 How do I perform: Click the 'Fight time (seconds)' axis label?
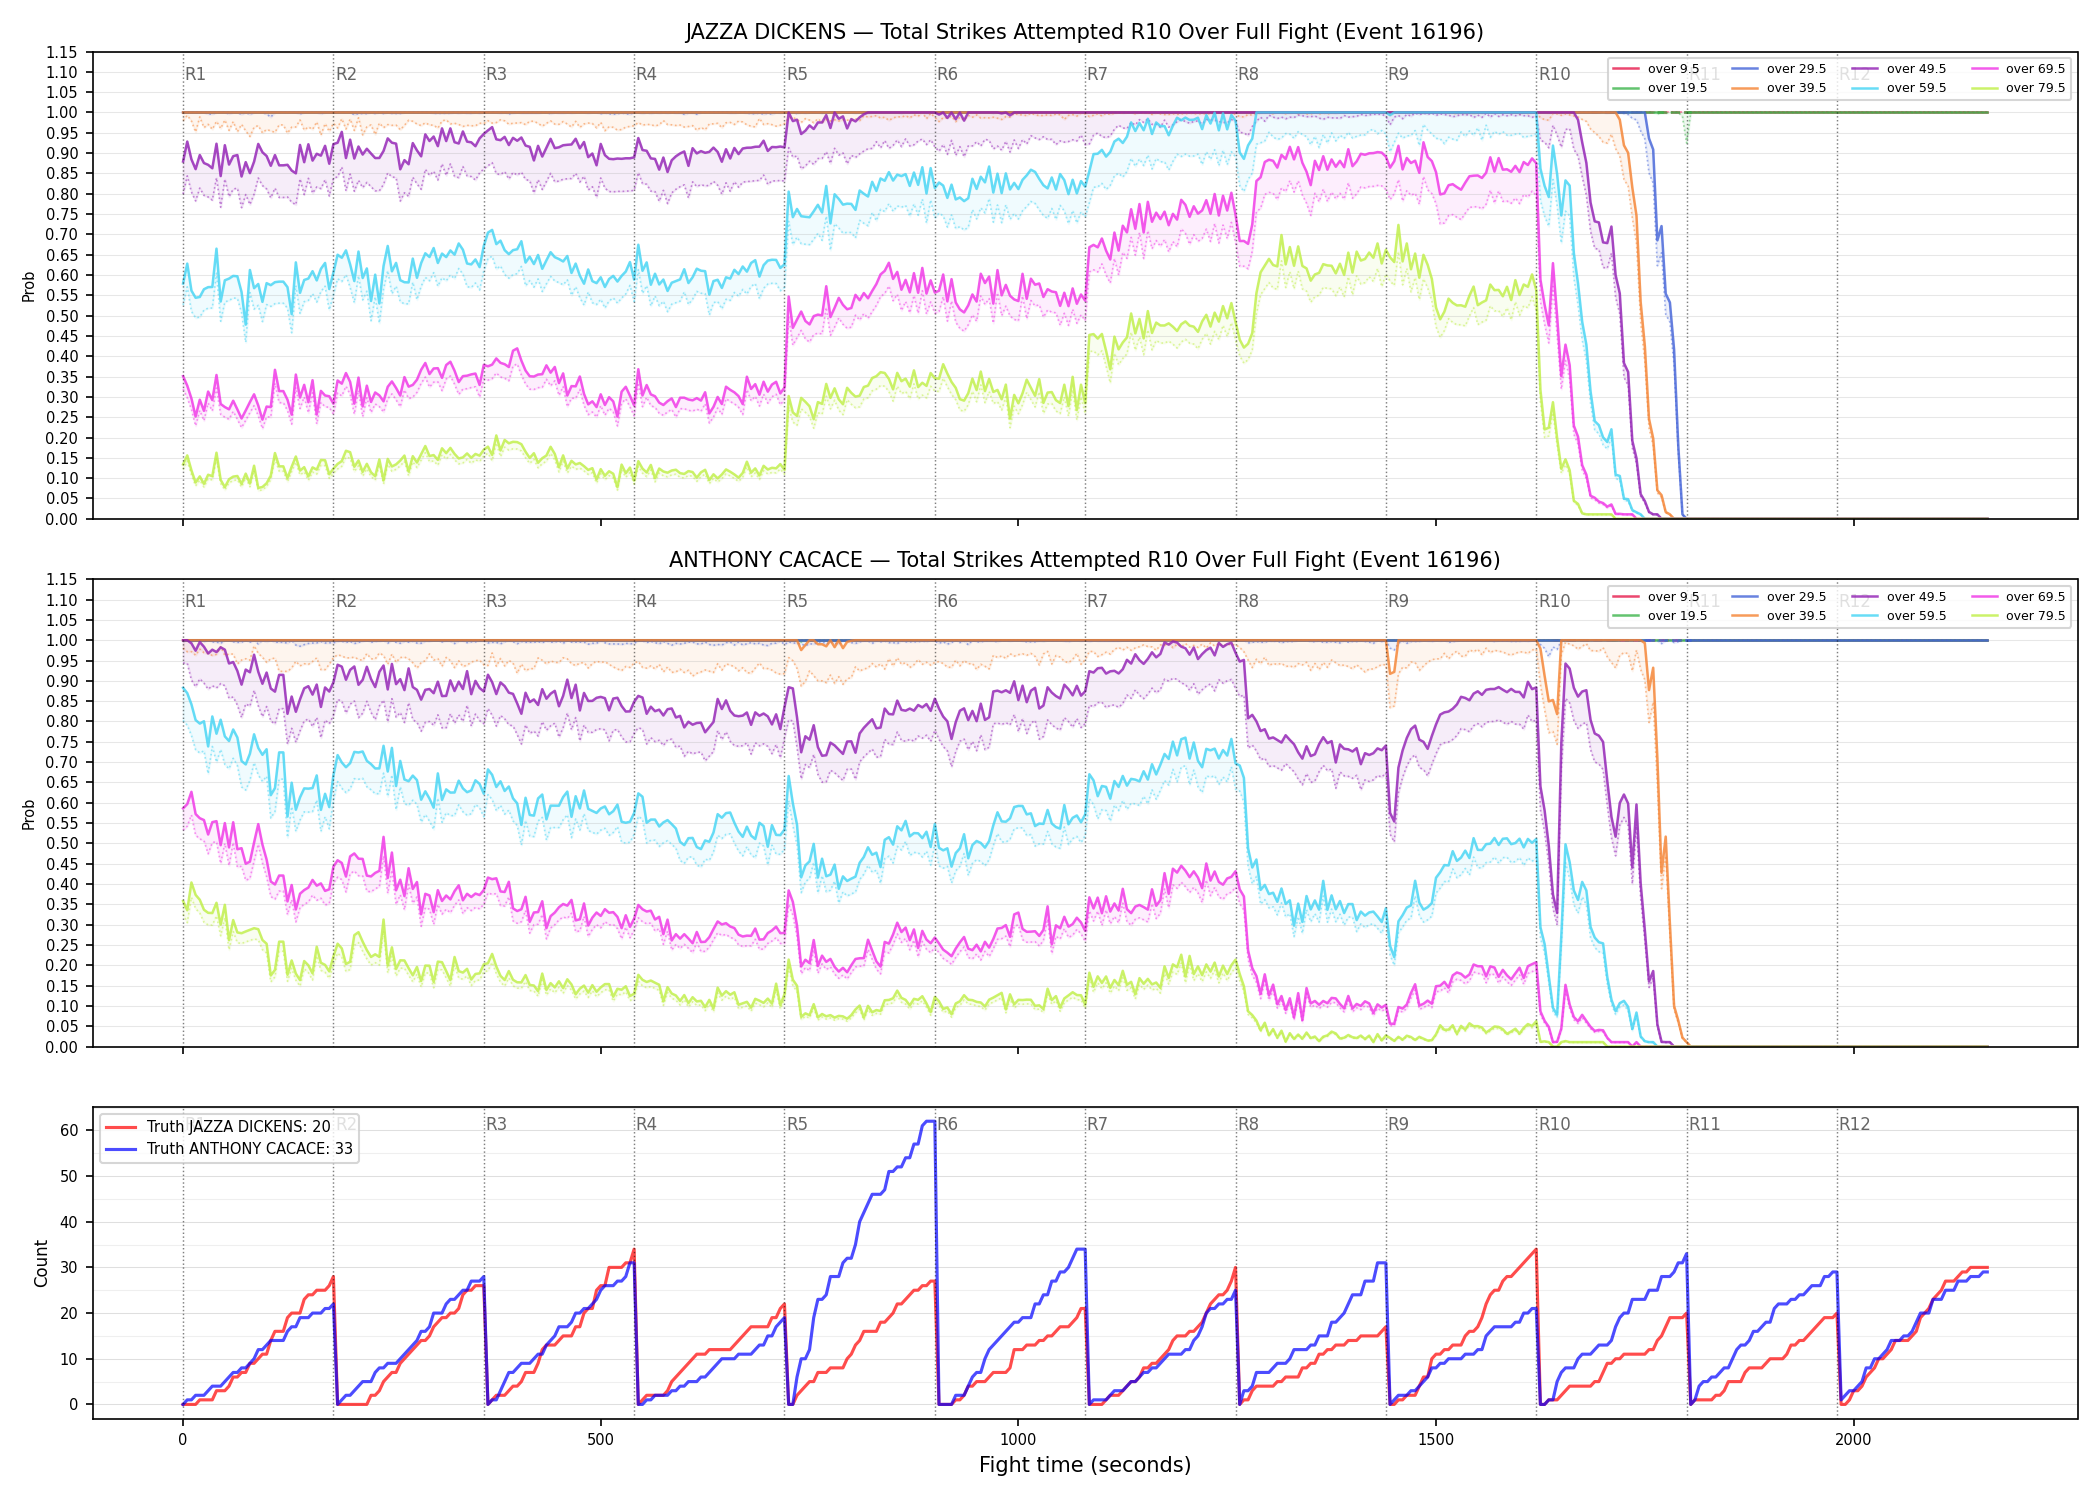(1085, 1465)
